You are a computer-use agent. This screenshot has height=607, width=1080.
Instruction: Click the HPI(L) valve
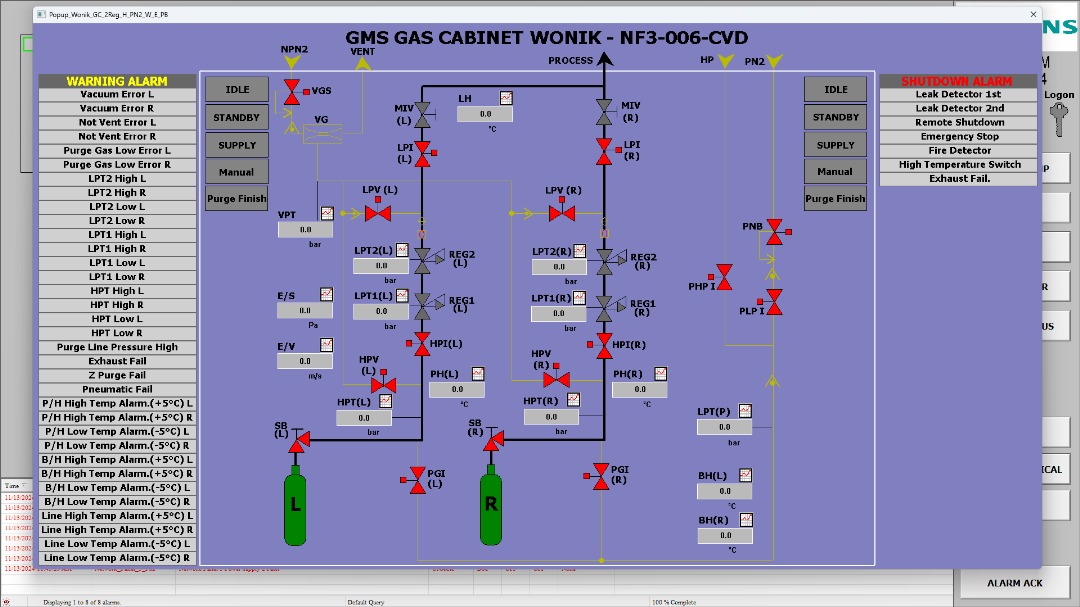422,344
